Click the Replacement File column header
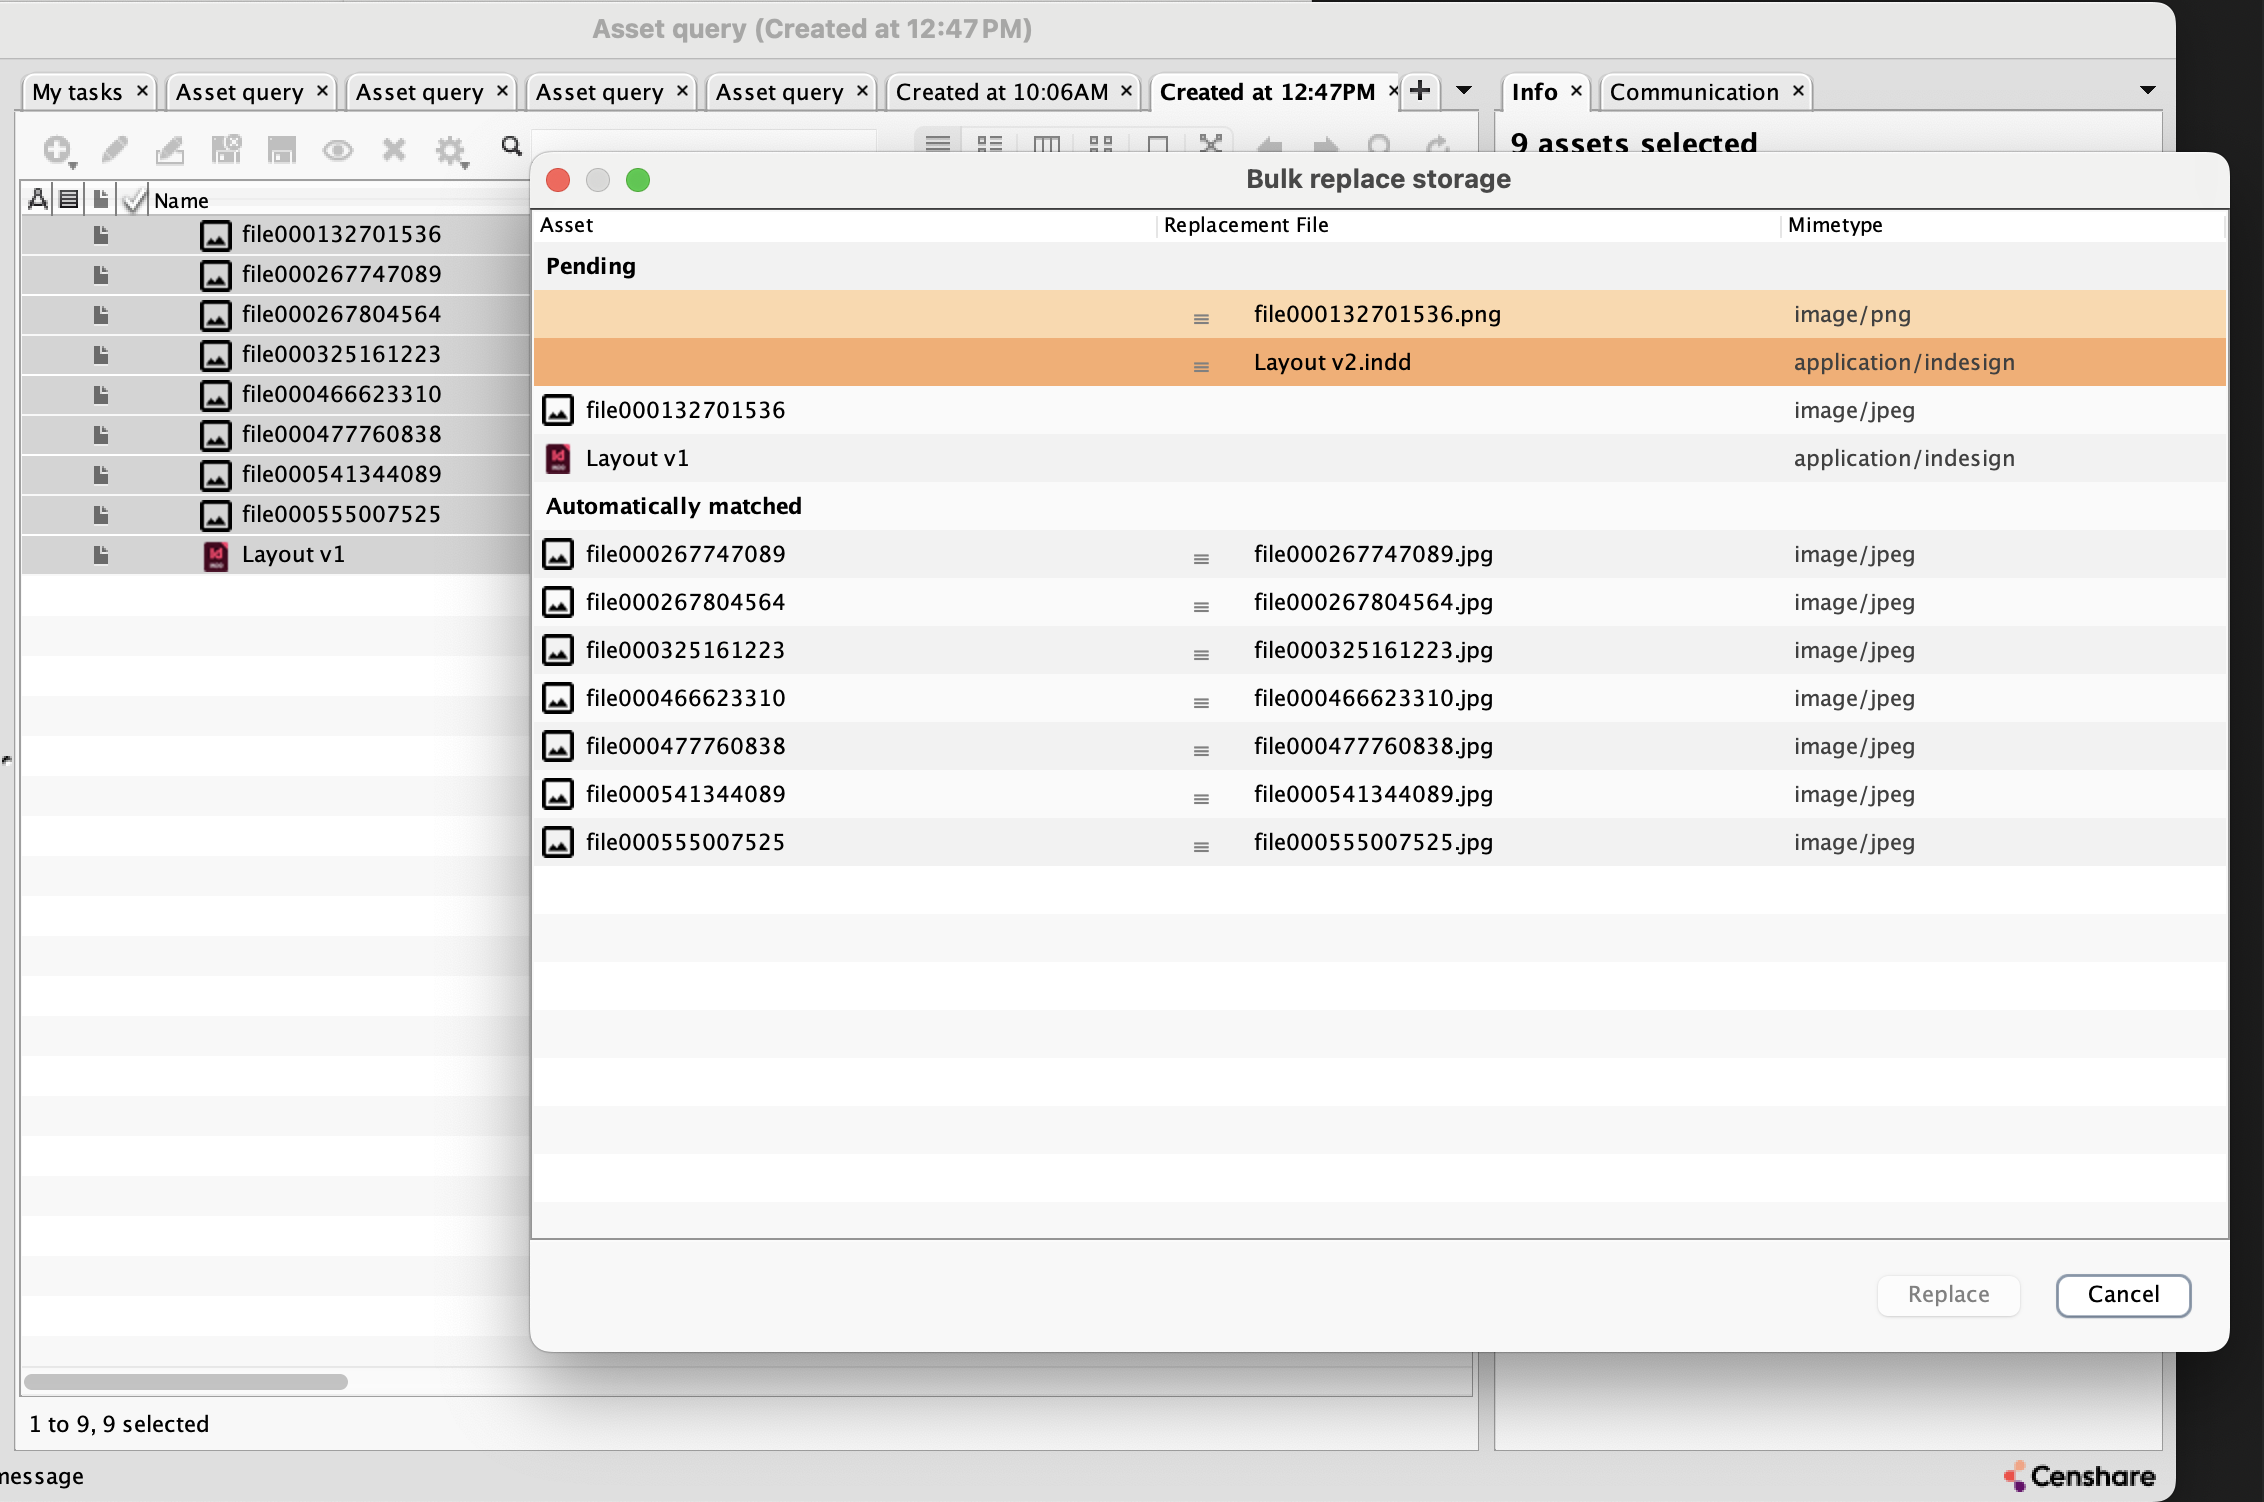 point(1469,225)
